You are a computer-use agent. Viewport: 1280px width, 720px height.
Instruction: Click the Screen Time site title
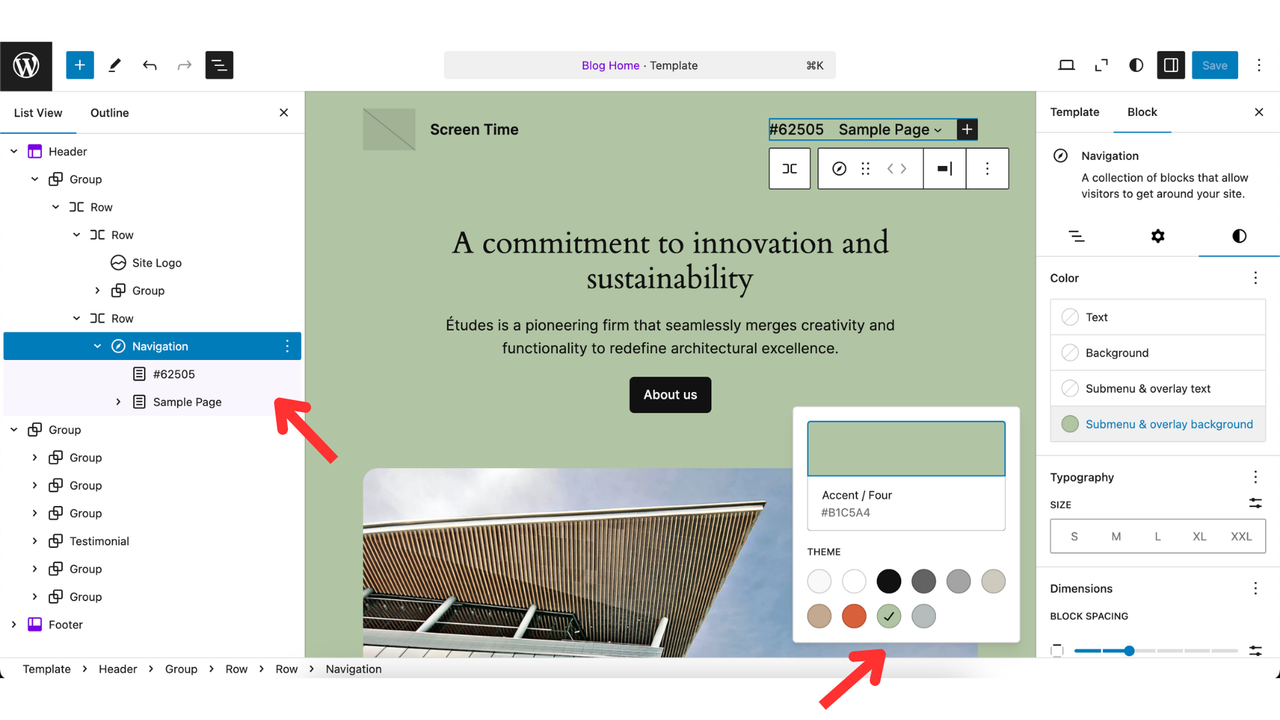(x=474, y=130)
